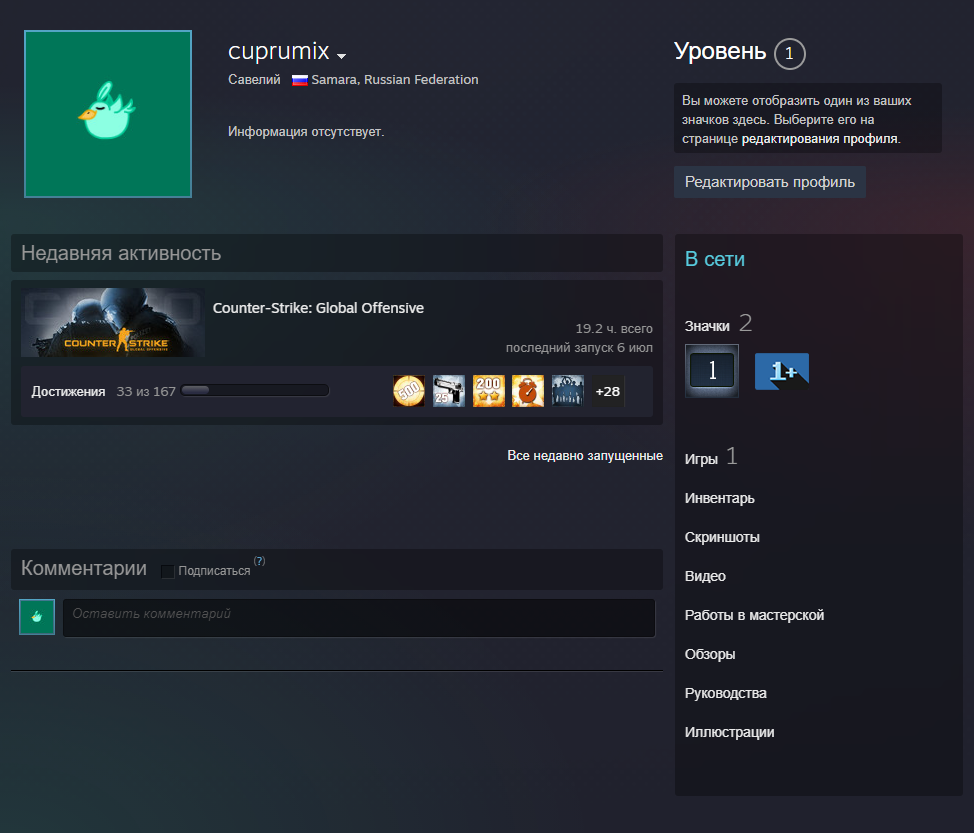
Task: Open the level 1 badge icon
Action: coord(712,371)
